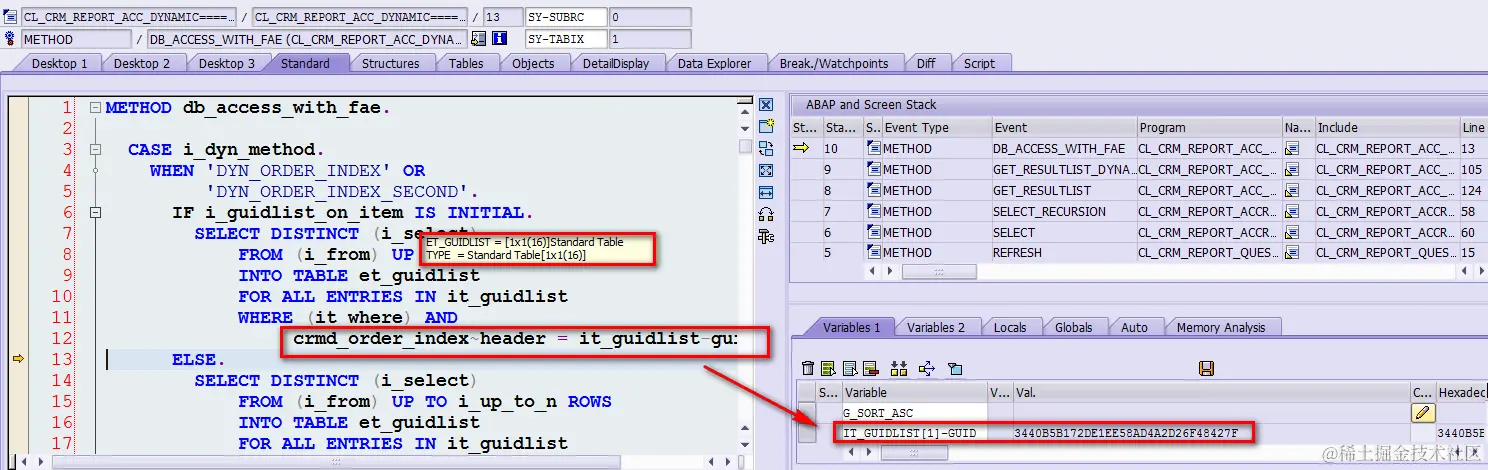Switch to the Desktop 2 tab
Image resolution: width=1488 pixels, height=470 pixels.
[142, 63]
